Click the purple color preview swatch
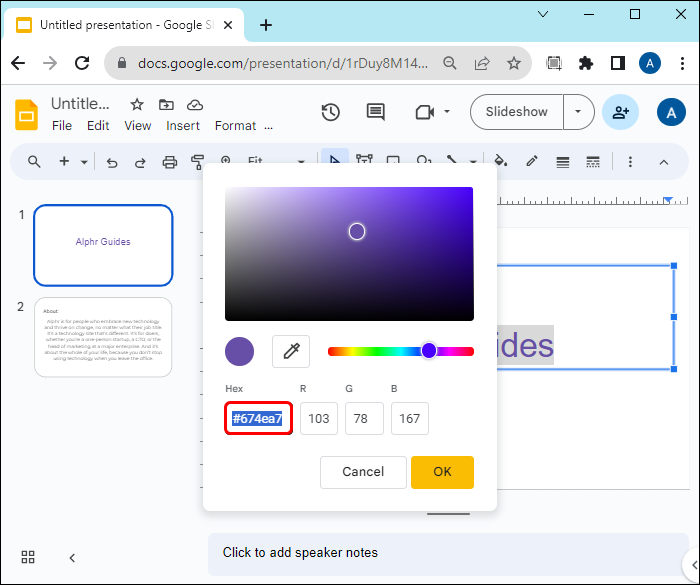This screenshot has width=700, height=585. (239, 351)
